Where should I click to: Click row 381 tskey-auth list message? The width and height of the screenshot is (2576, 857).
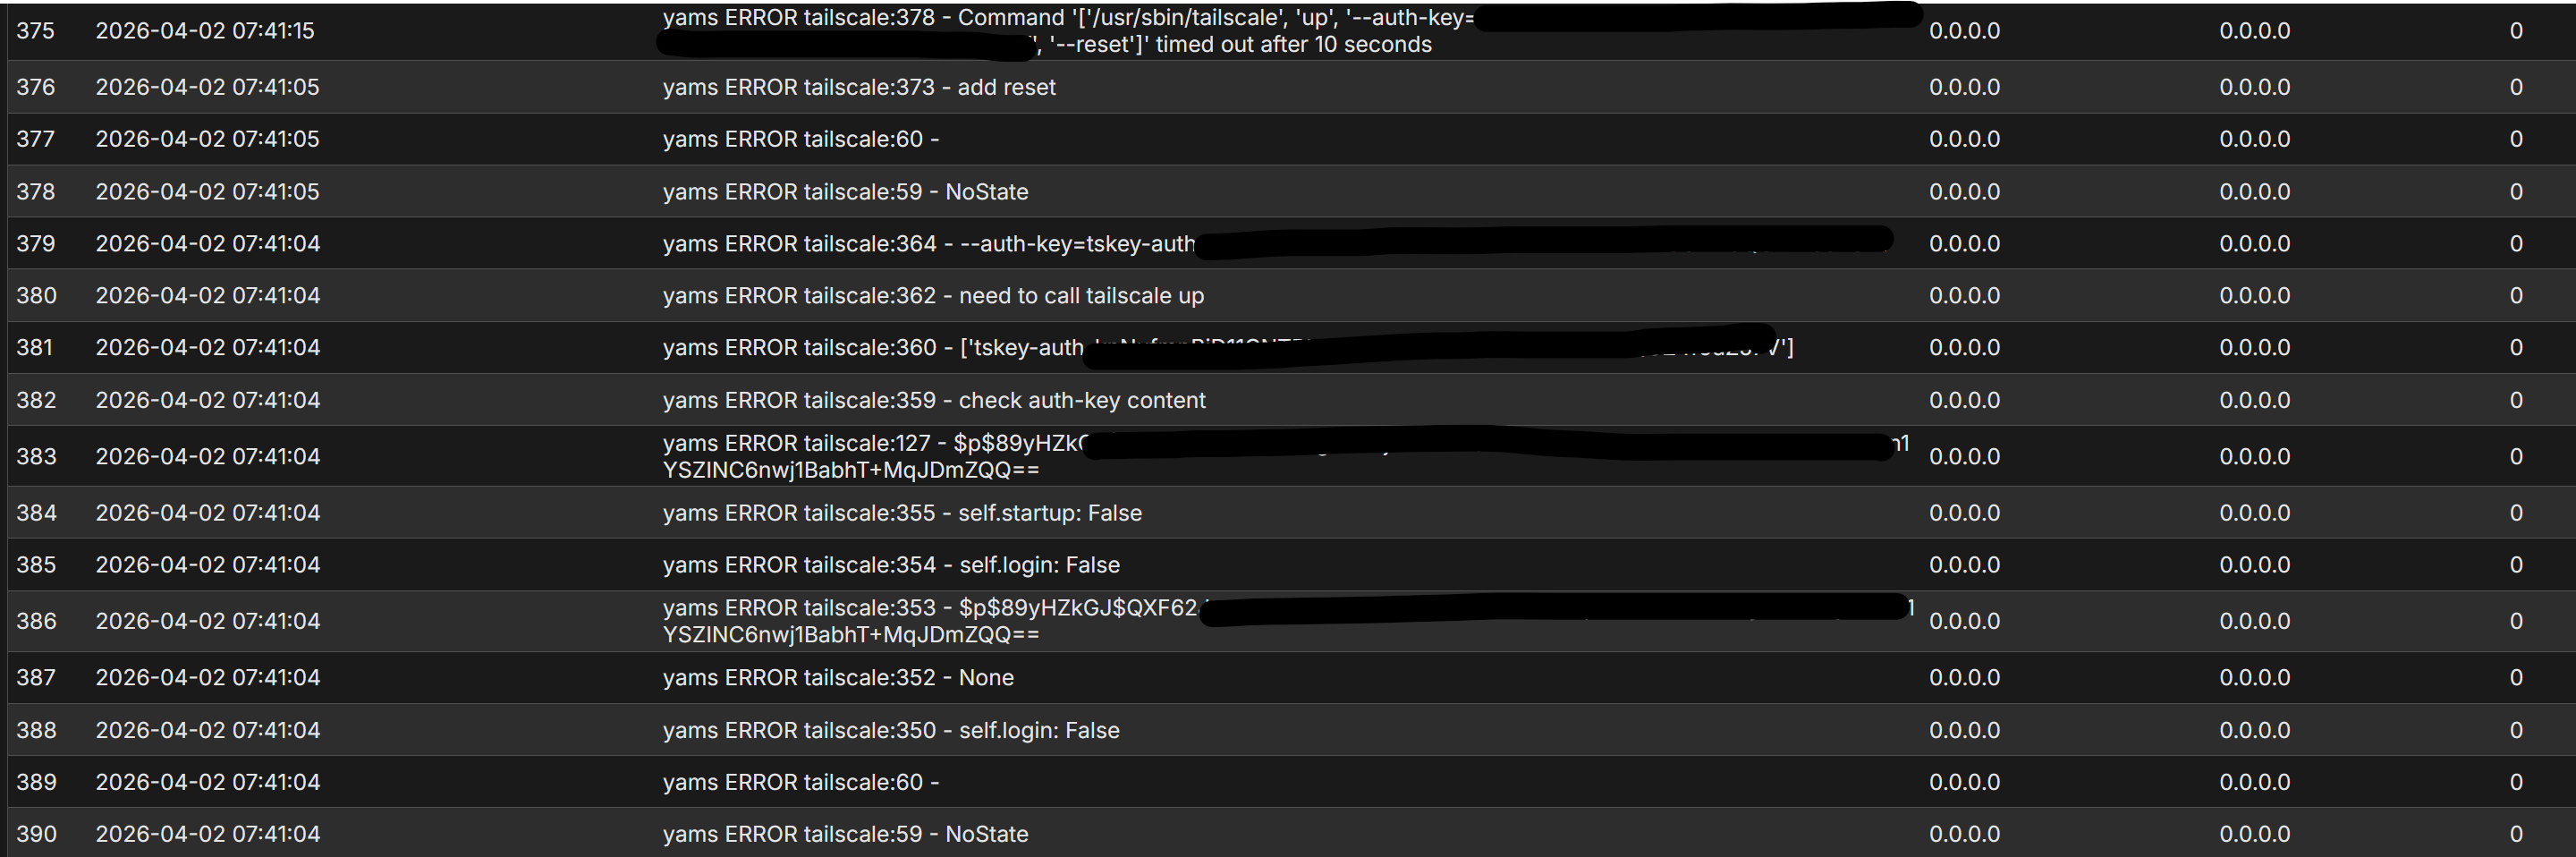(1228, 348)
